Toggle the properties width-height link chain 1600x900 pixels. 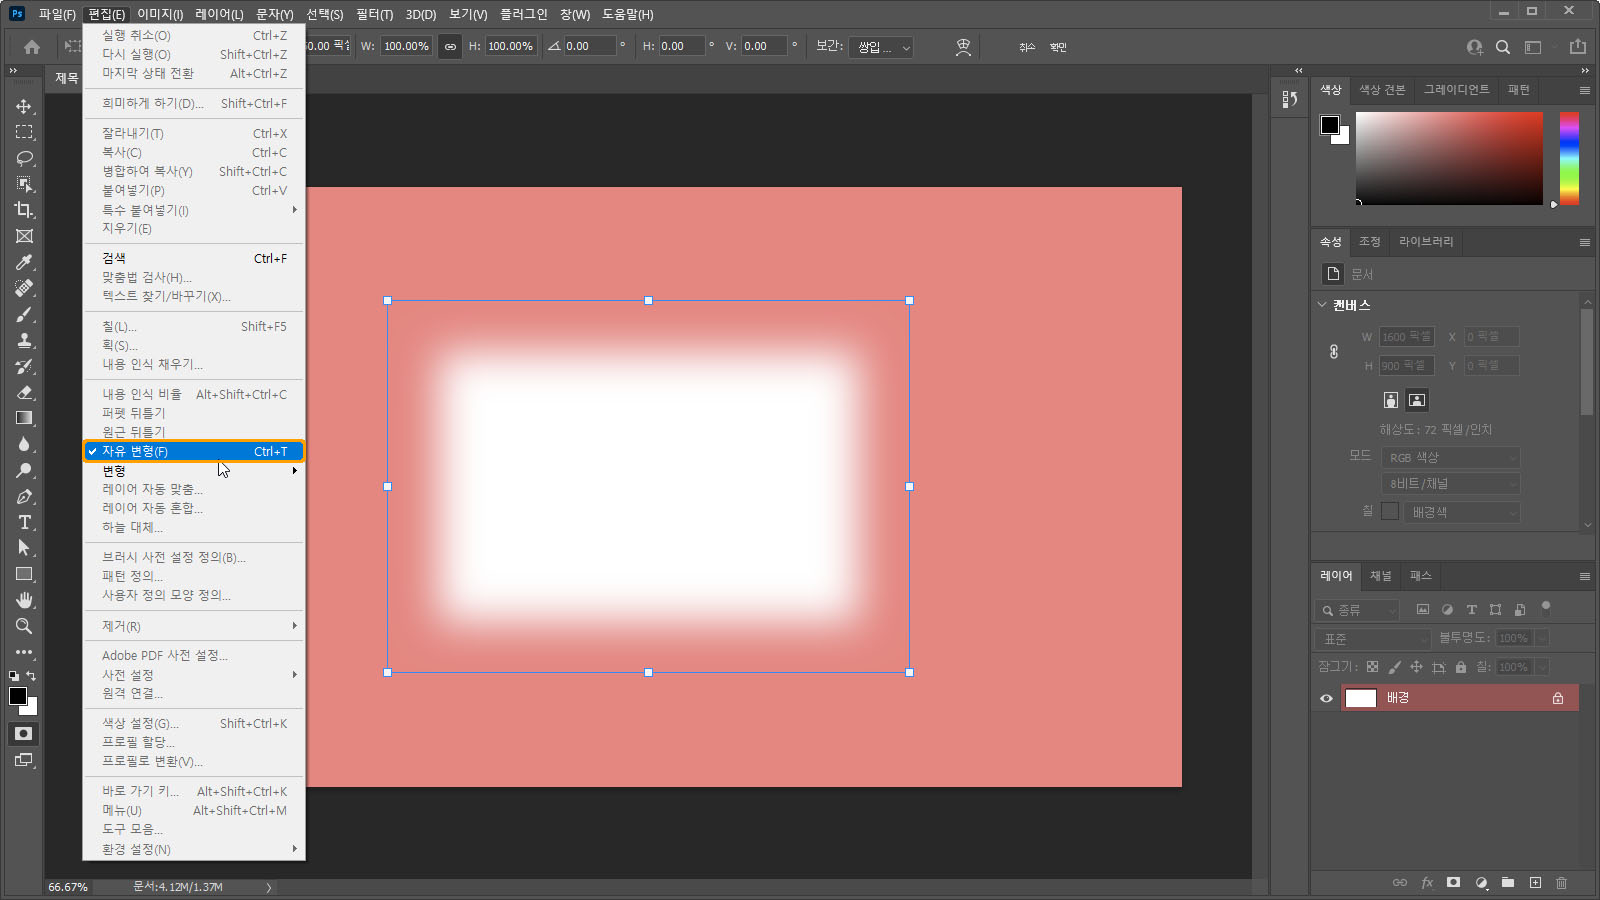(1334, 352)
